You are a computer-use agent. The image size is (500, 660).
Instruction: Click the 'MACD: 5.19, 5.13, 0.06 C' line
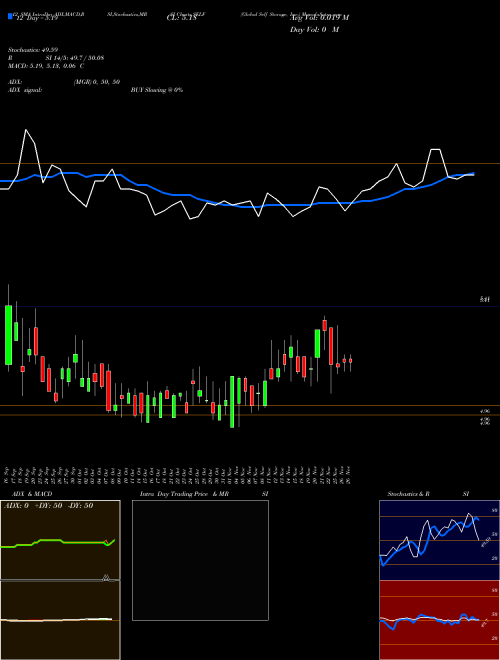(46, 66)
